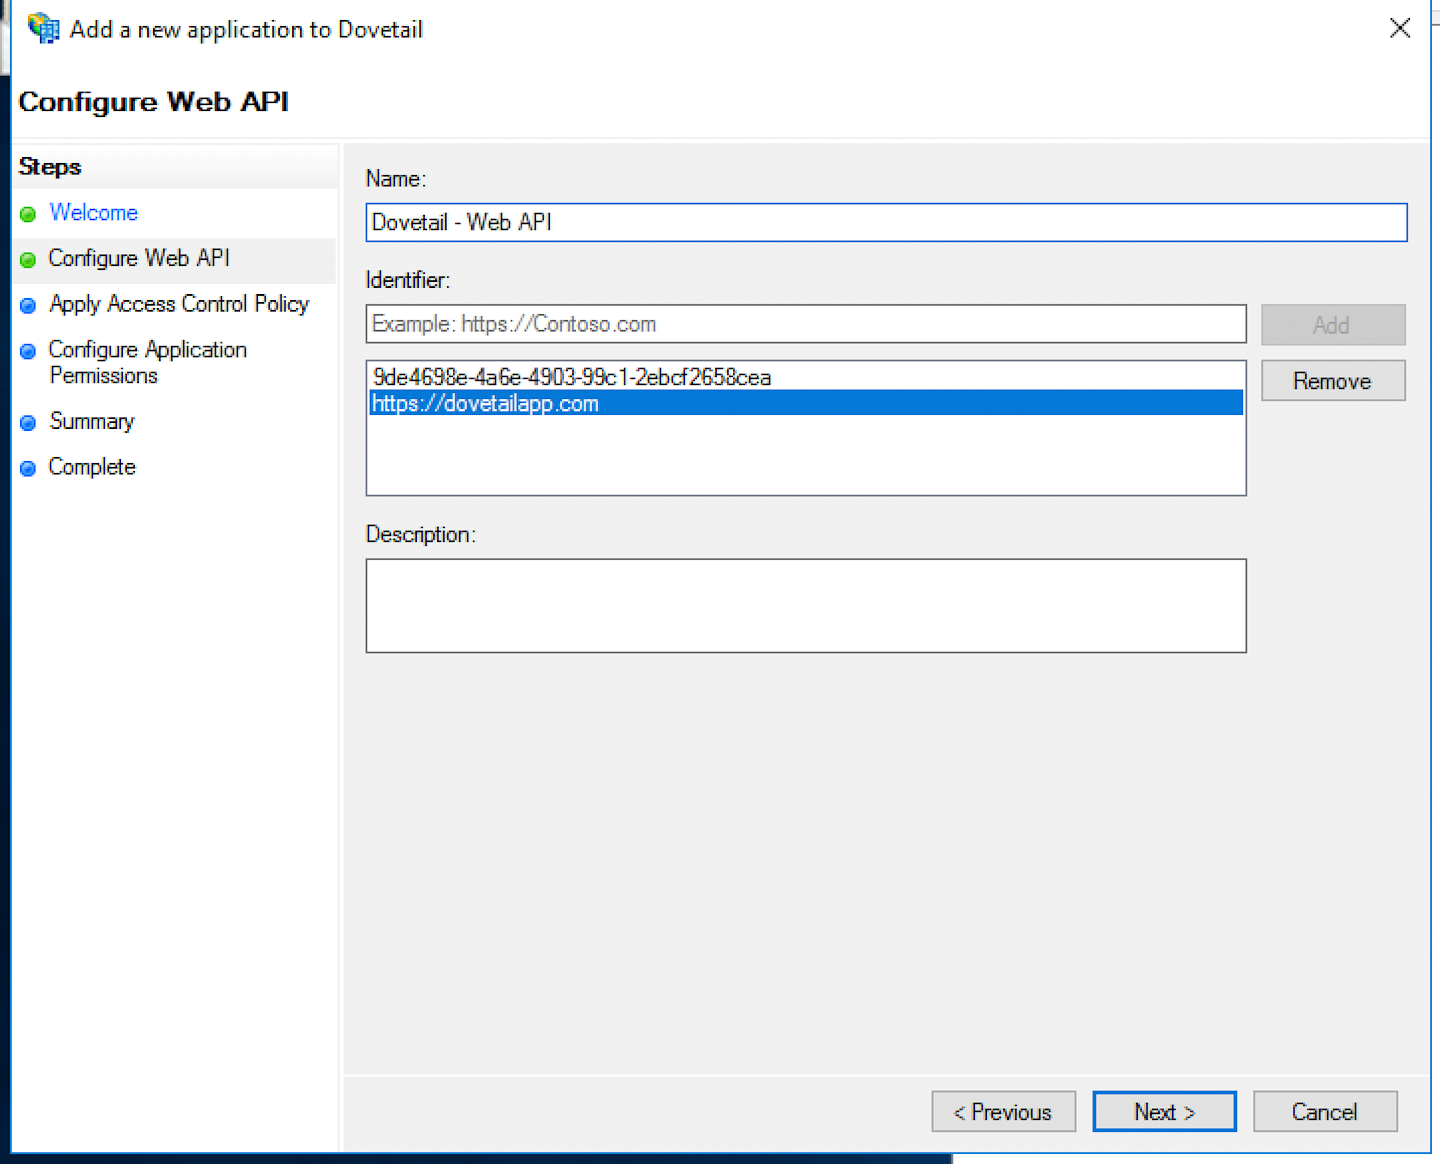Click the blue dot beside Apply Access Control Policy
The image size is (1440, 1164).
click(28, 306)
